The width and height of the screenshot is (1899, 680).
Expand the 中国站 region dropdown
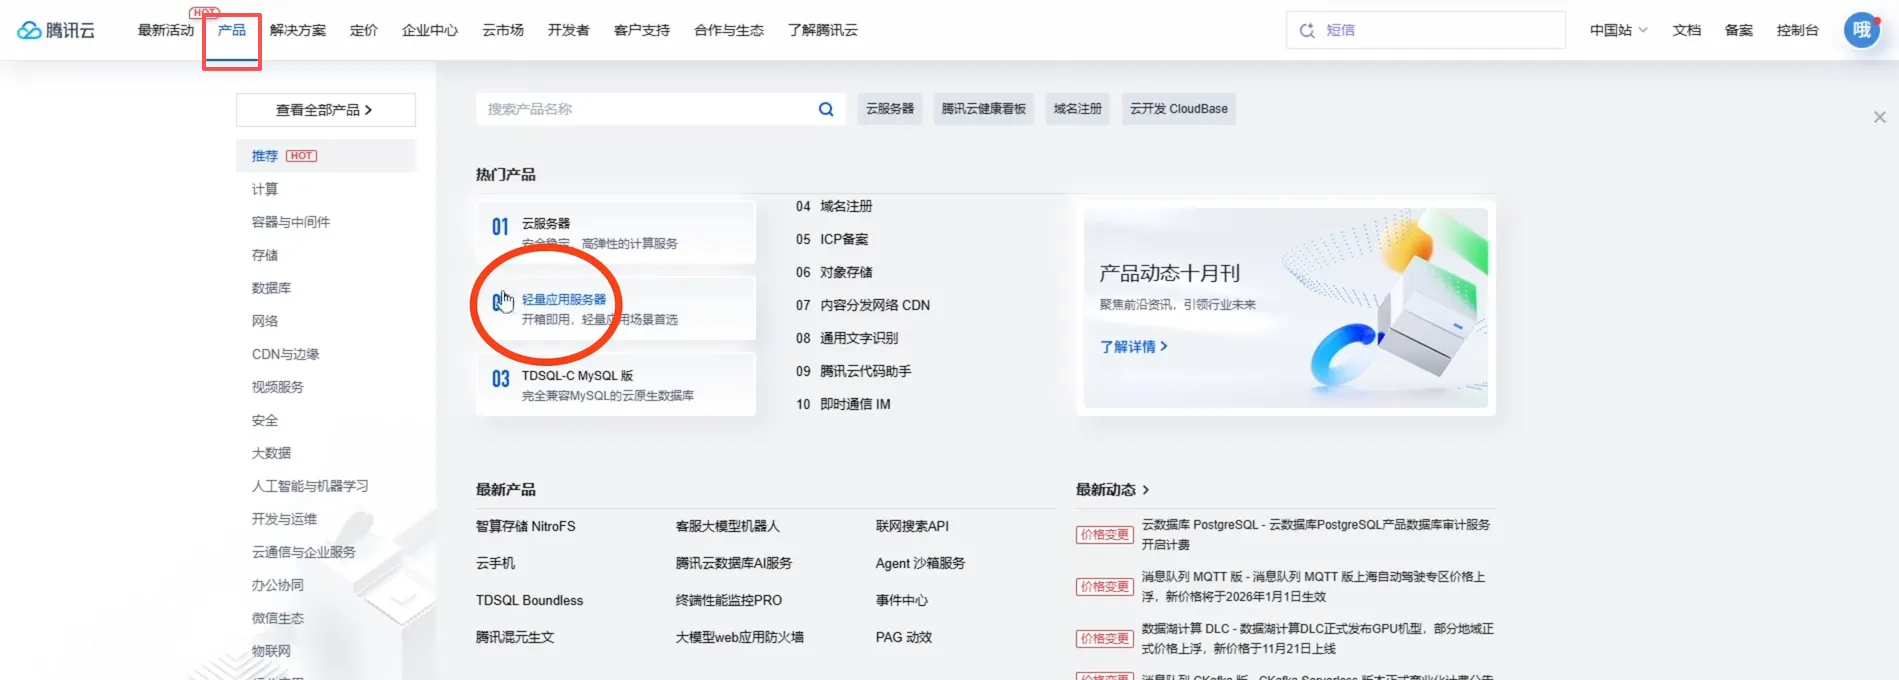(x=1618, y=30)
